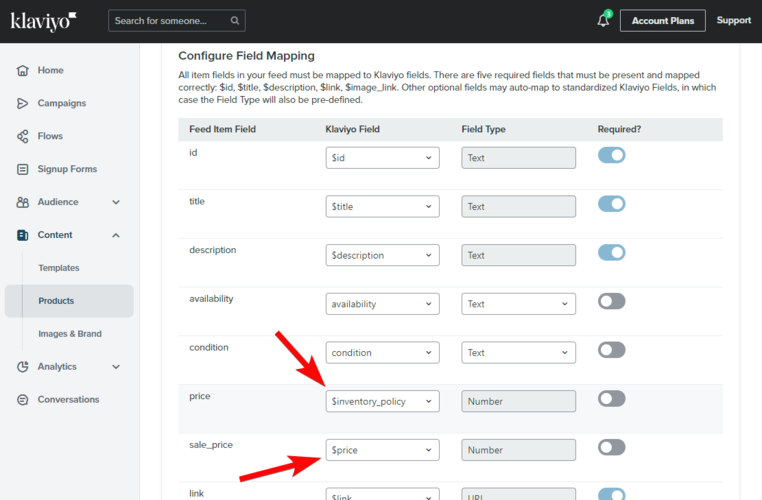The height and width of the screenshot is (500, 762).
Task: Click the Account Plans button
Action: [x=662, y=21]
